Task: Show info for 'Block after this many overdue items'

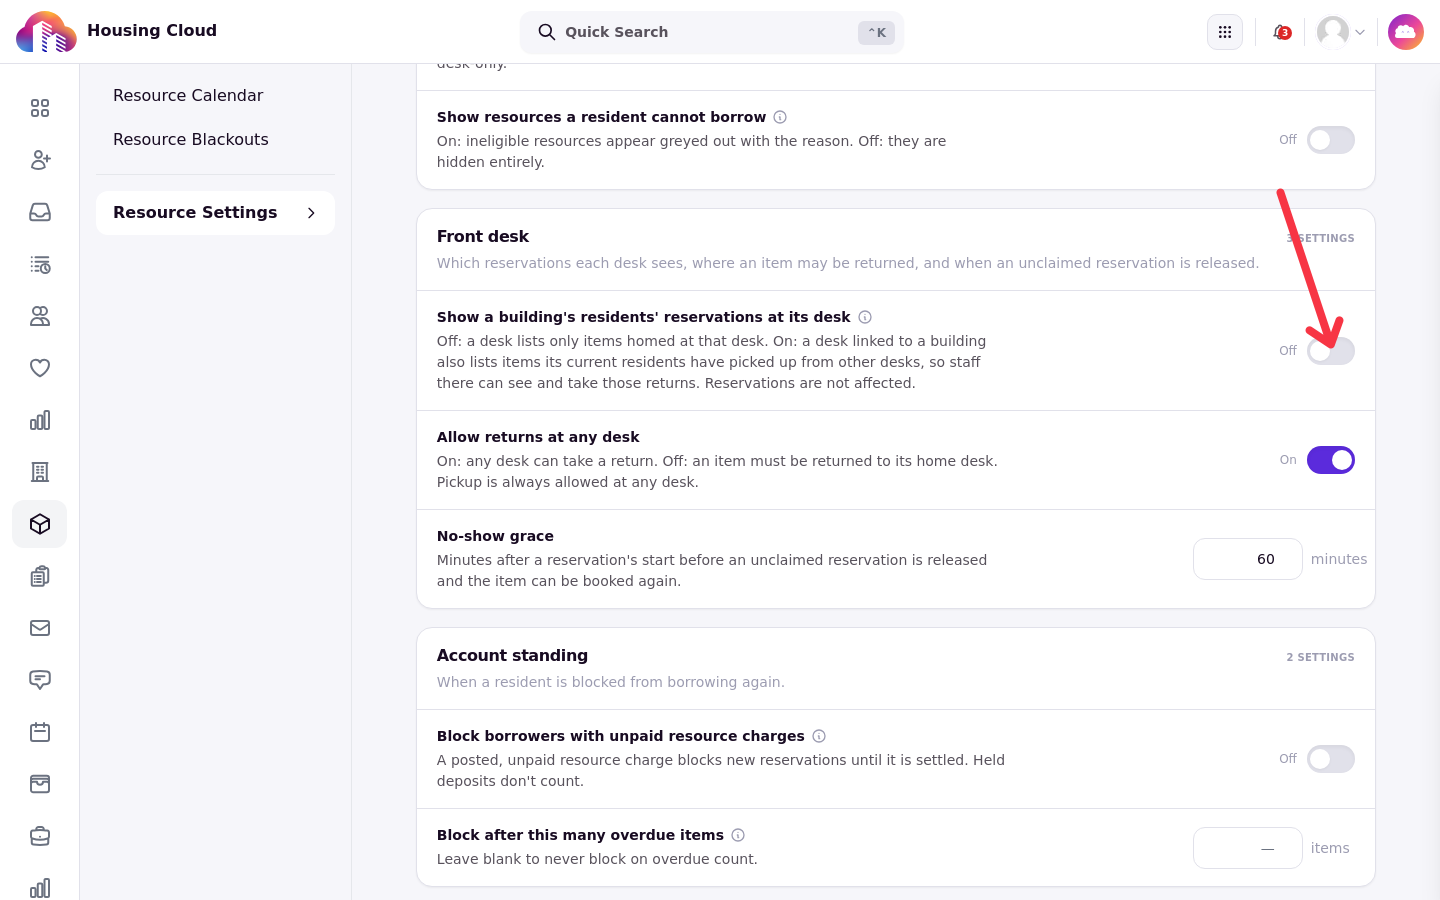Action: [x=738, y=835]
